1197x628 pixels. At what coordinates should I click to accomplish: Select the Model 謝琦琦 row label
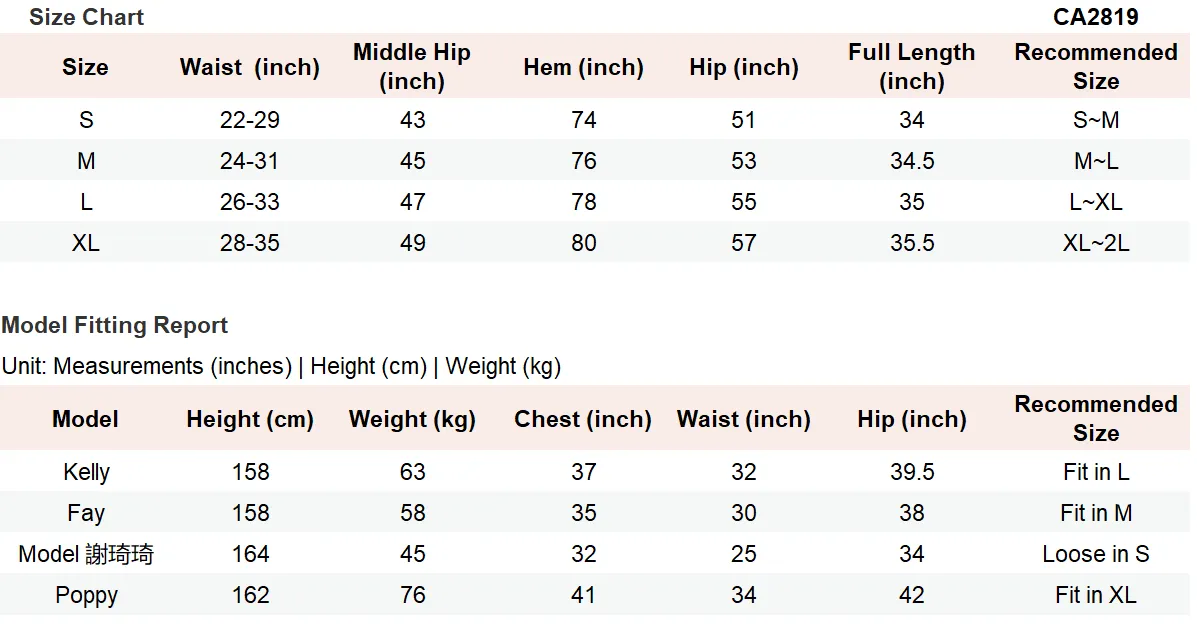[86, 554]
